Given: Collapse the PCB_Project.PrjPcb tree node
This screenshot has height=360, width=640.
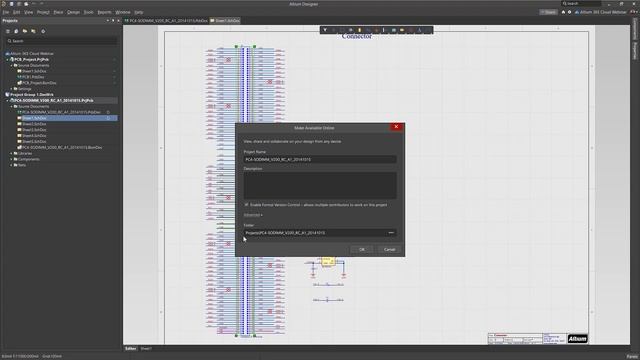Looking at the screenshot, I should coord(7,59).
